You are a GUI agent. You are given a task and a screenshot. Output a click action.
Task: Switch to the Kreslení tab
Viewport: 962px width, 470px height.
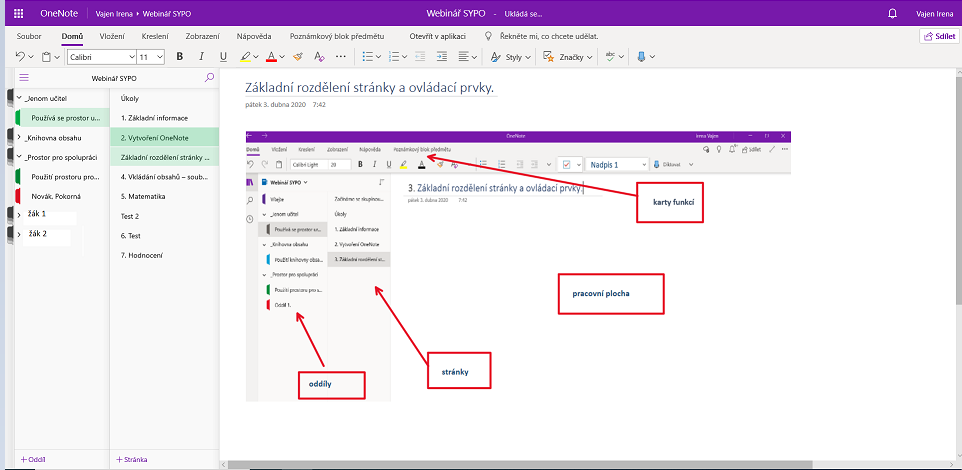pyautogui.click(x=155, y=36)
